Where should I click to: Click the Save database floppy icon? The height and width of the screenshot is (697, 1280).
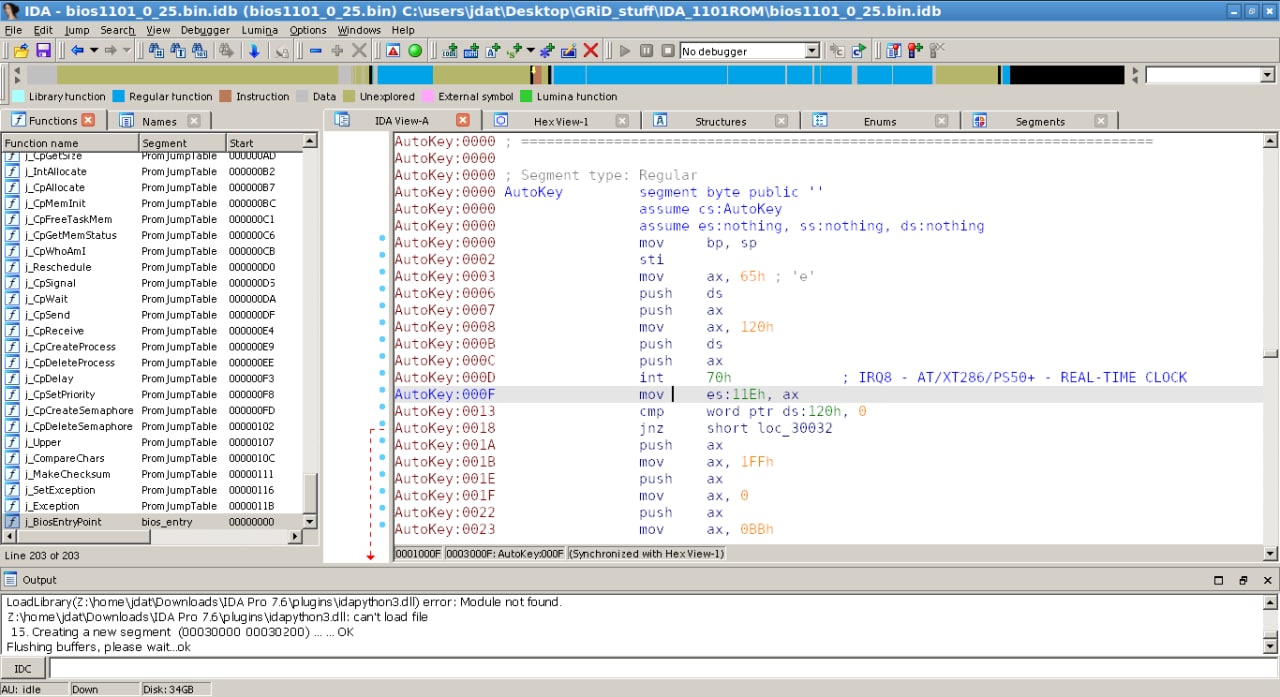pyautogui.click(x=43, y=51)
